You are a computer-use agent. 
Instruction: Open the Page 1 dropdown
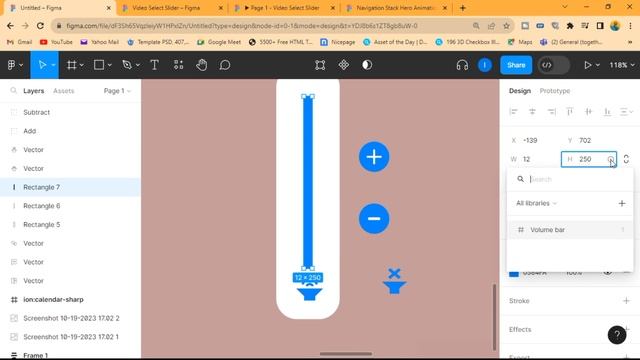(x=117, y=91)
